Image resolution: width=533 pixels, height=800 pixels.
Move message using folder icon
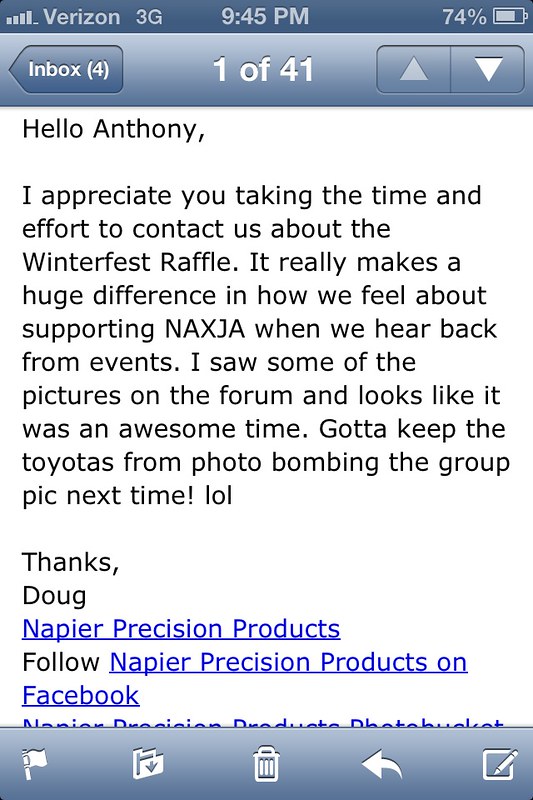point(148,763)
